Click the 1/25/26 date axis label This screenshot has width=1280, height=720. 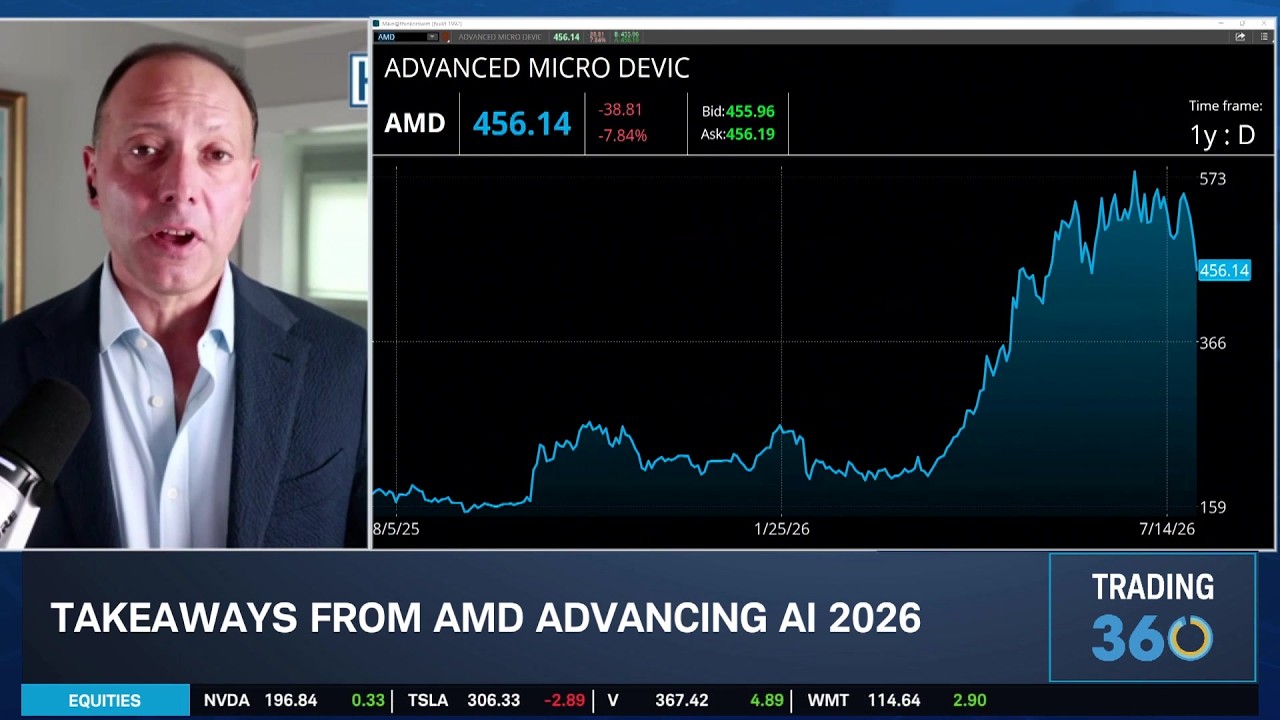tap(782, 529)
